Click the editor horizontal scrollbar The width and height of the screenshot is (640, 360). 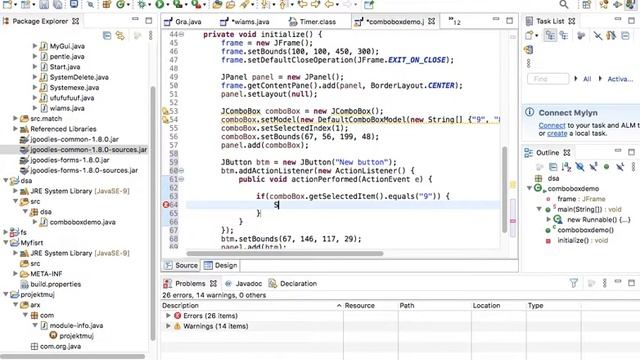(x=285, y=253)
